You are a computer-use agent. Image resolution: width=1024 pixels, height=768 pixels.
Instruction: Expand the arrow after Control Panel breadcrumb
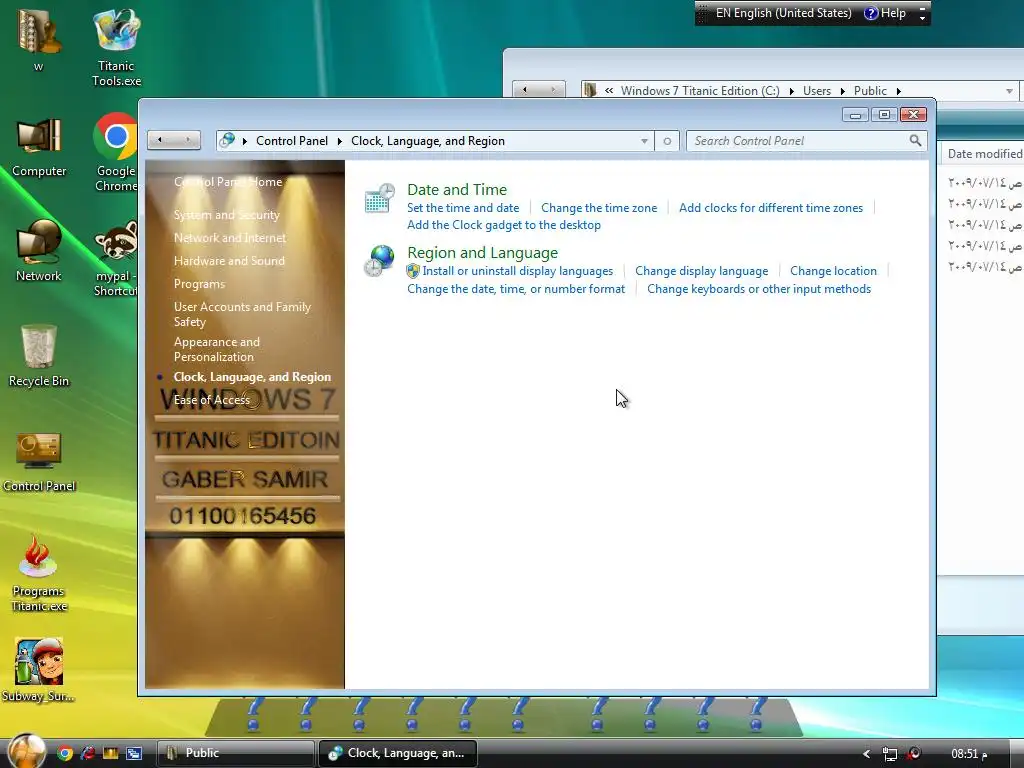(340, 141)
